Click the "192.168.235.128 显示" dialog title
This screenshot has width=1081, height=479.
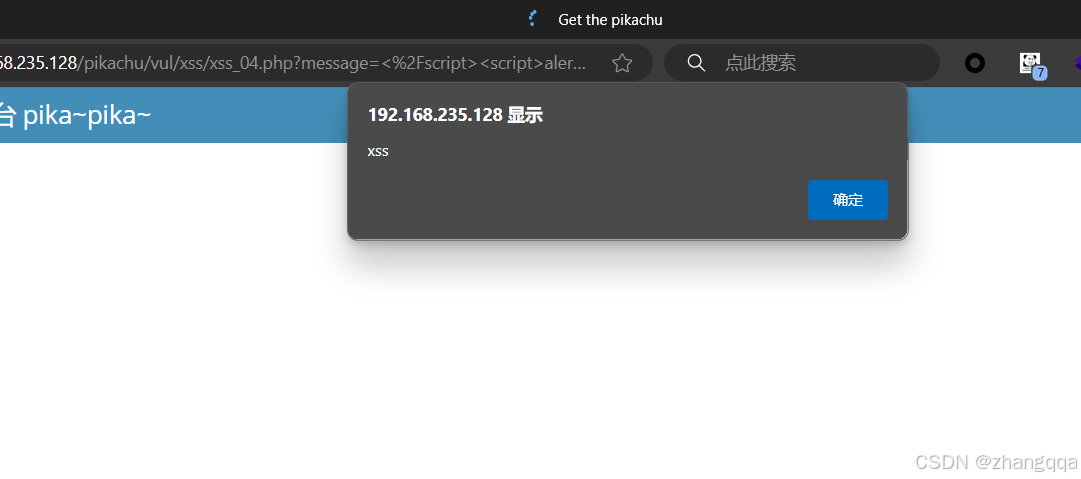[x=455, y=115]
